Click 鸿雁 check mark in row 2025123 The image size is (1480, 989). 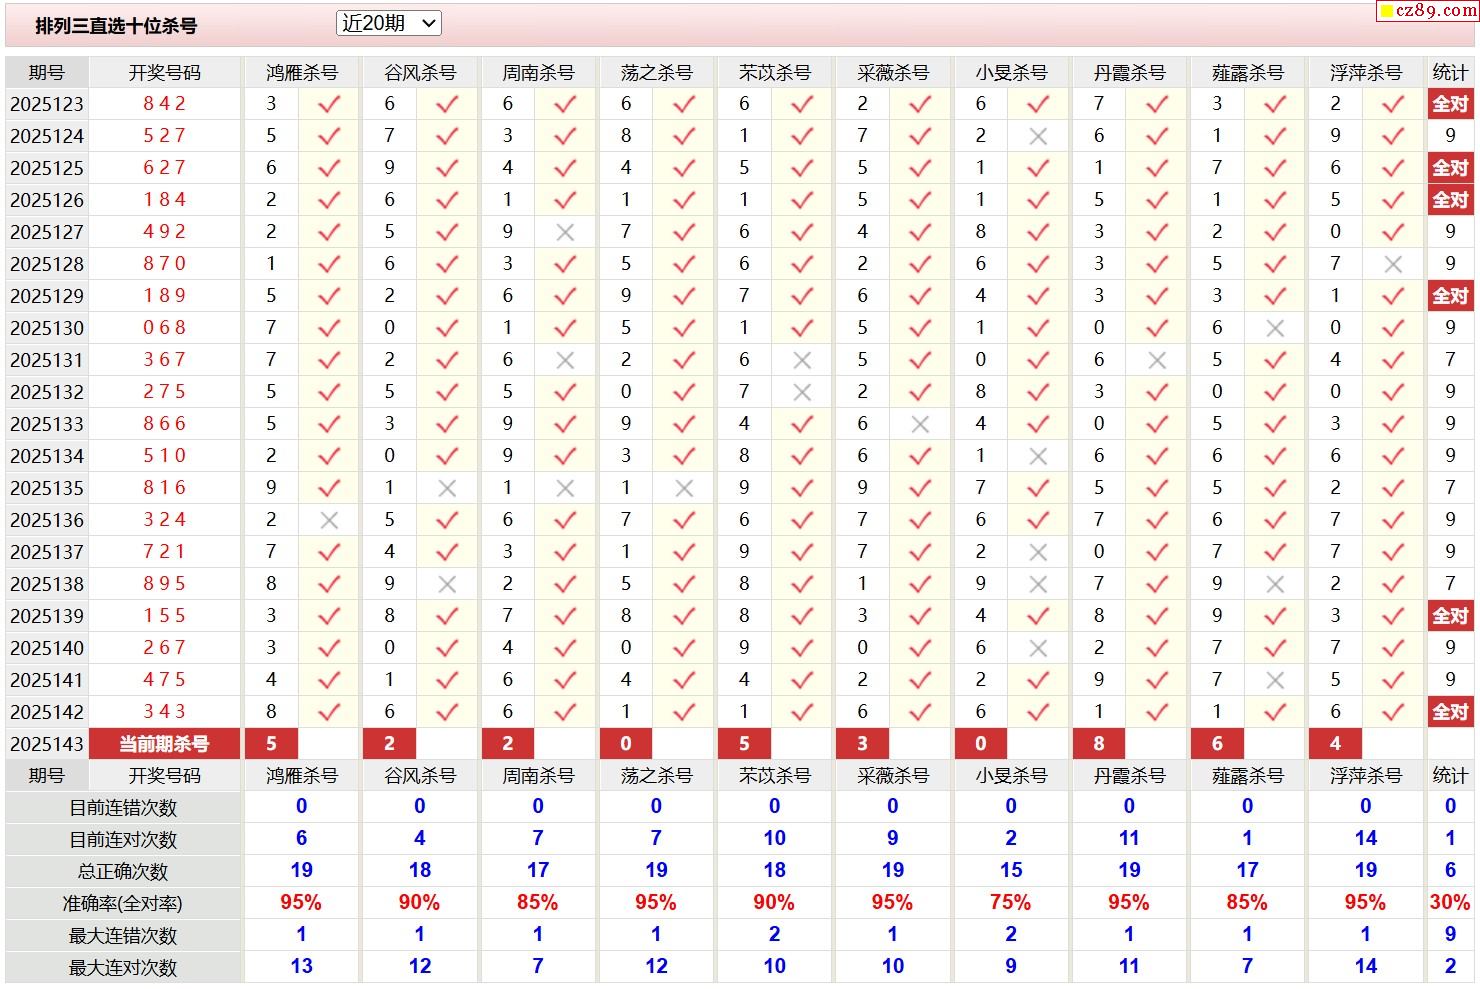click(x=329, y=104)
